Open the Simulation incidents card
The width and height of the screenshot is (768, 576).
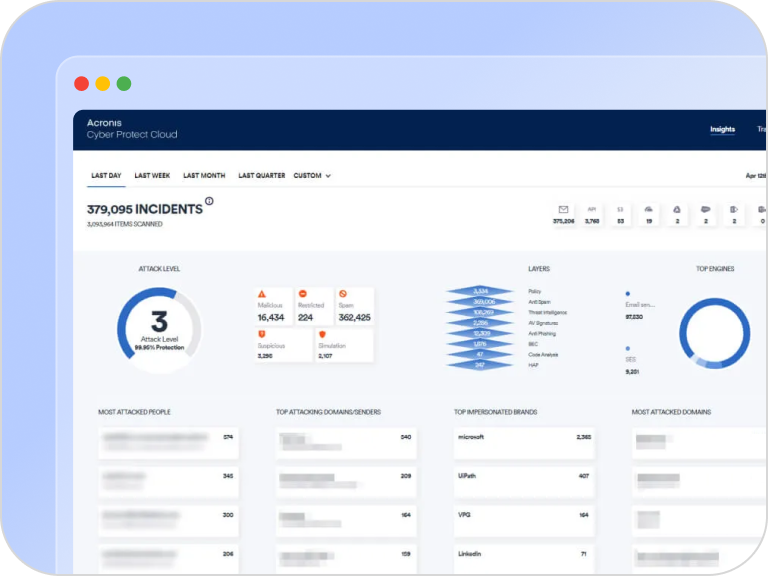click(343, 345)
